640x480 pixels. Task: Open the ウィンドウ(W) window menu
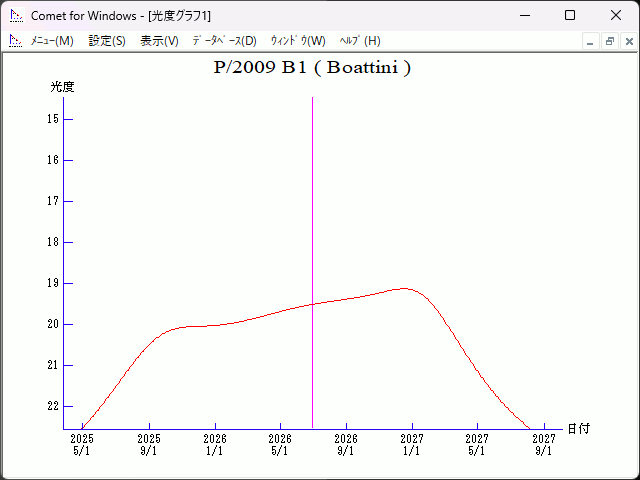click(298, 41)
